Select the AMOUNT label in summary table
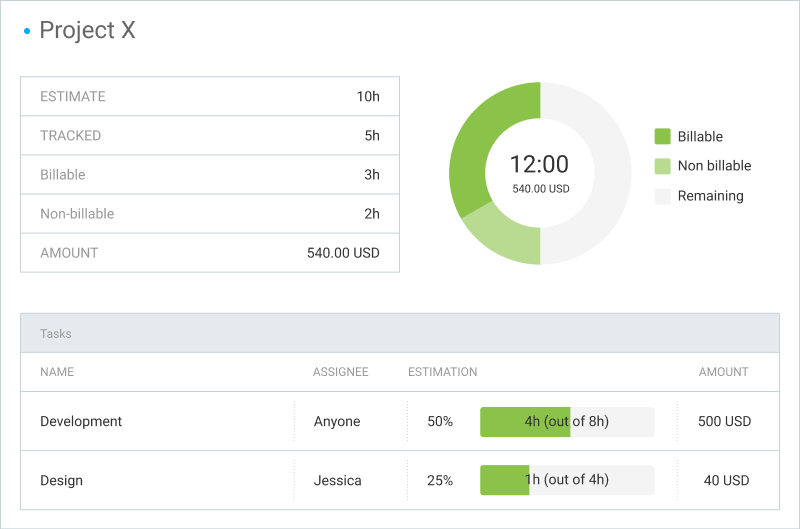The width and height of the screenshot is (800, 529). click(69, 253)
